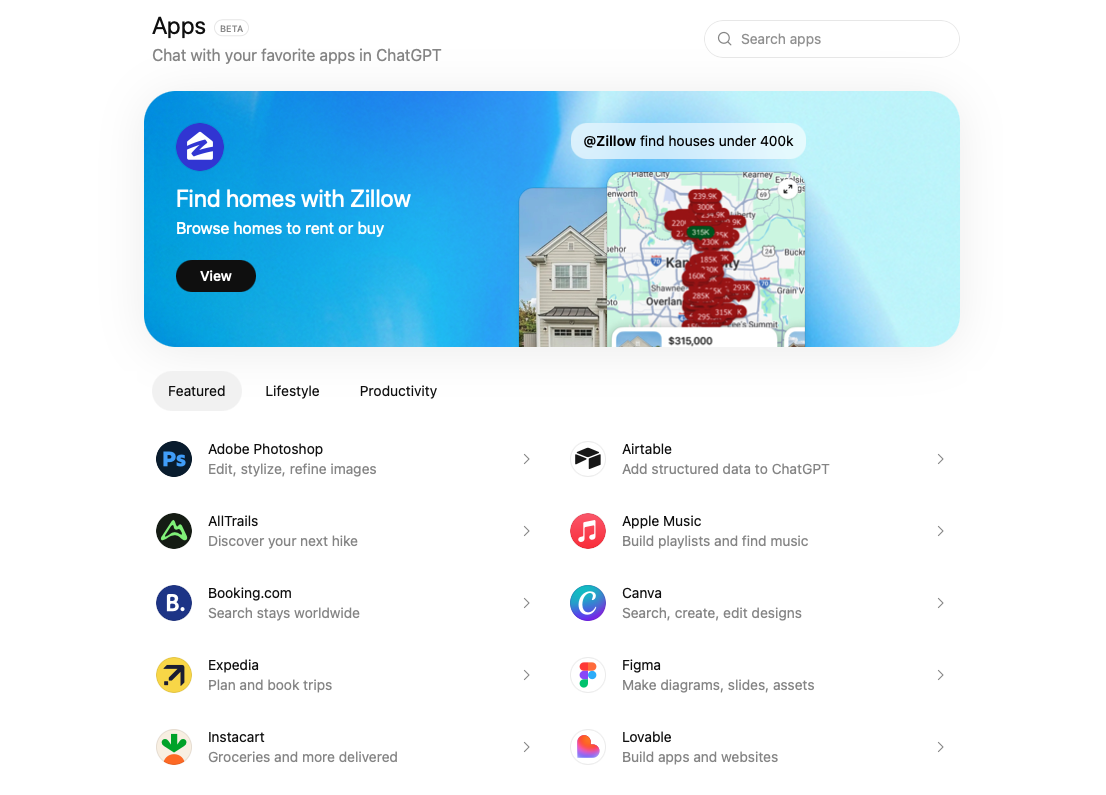Image resolution: width=1106 pixels, height=795 pixels.
Task: Open the Figma app icon
Action: pyautogui.click(x=588, y=675)
